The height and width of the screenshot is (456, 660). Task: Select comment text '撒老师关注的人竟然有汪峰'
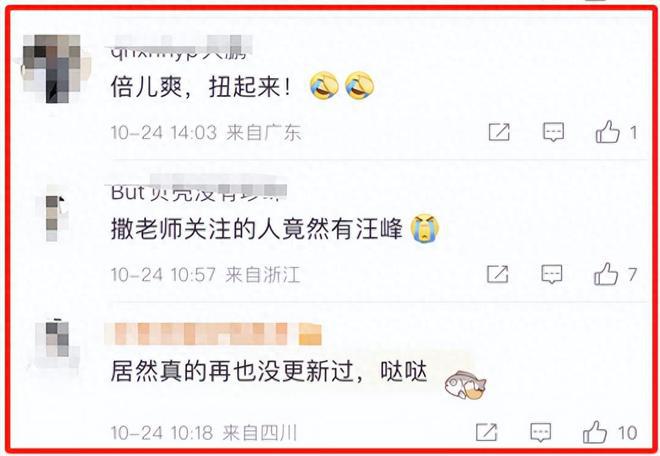257,230
